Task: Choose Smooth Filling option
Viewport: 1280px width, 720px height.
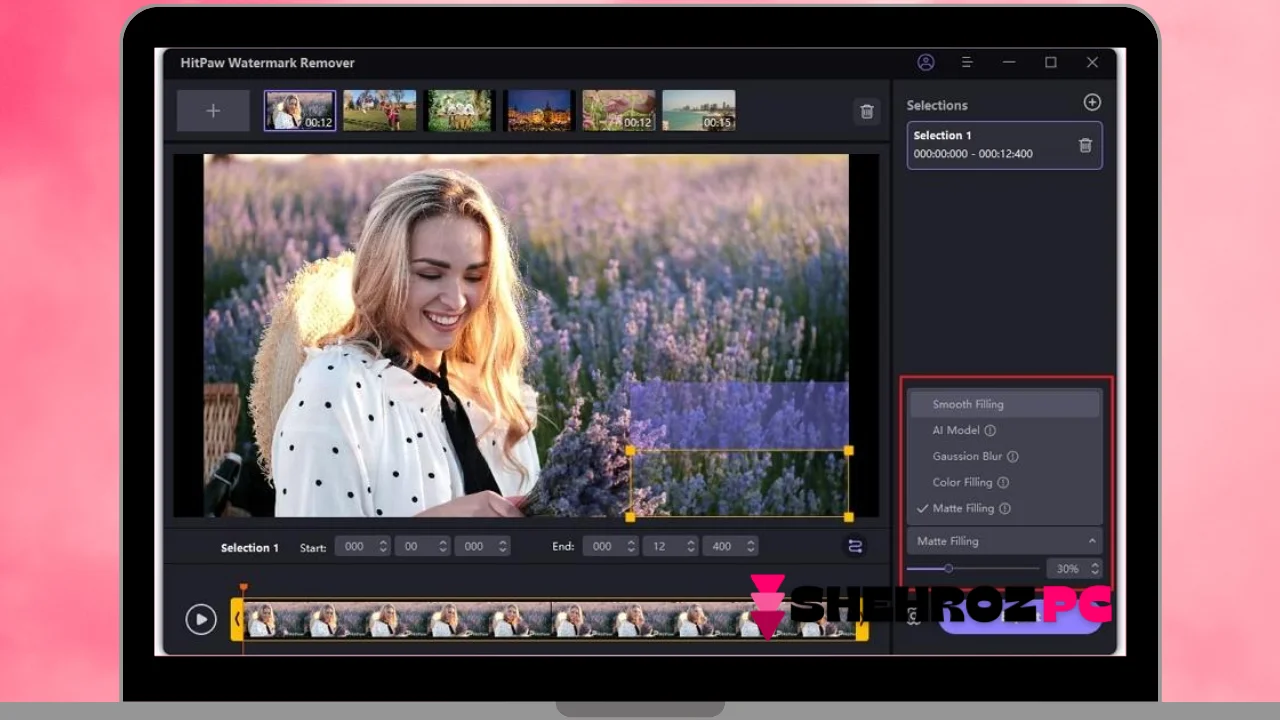Action: [x=1004, y=404]
